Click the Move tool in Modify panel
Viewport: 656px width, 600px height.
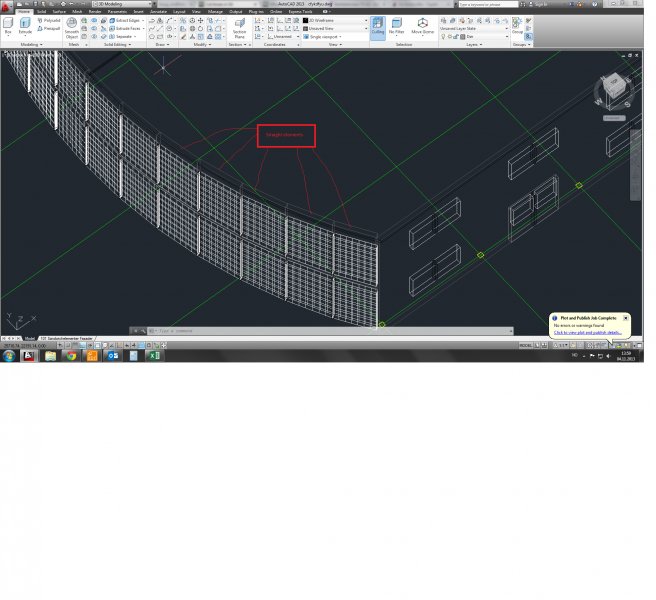pyautogui.click(x=200, y=21)
